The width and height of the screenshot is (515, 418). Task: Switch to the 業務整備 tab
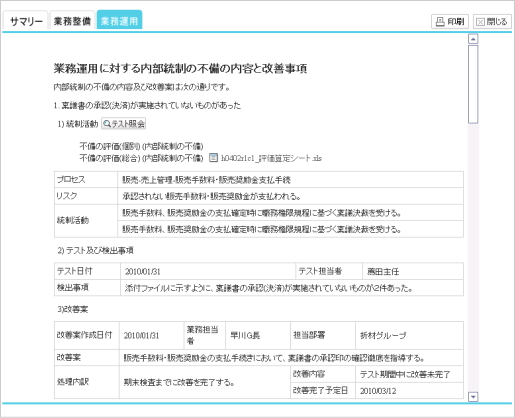point(72,22)
